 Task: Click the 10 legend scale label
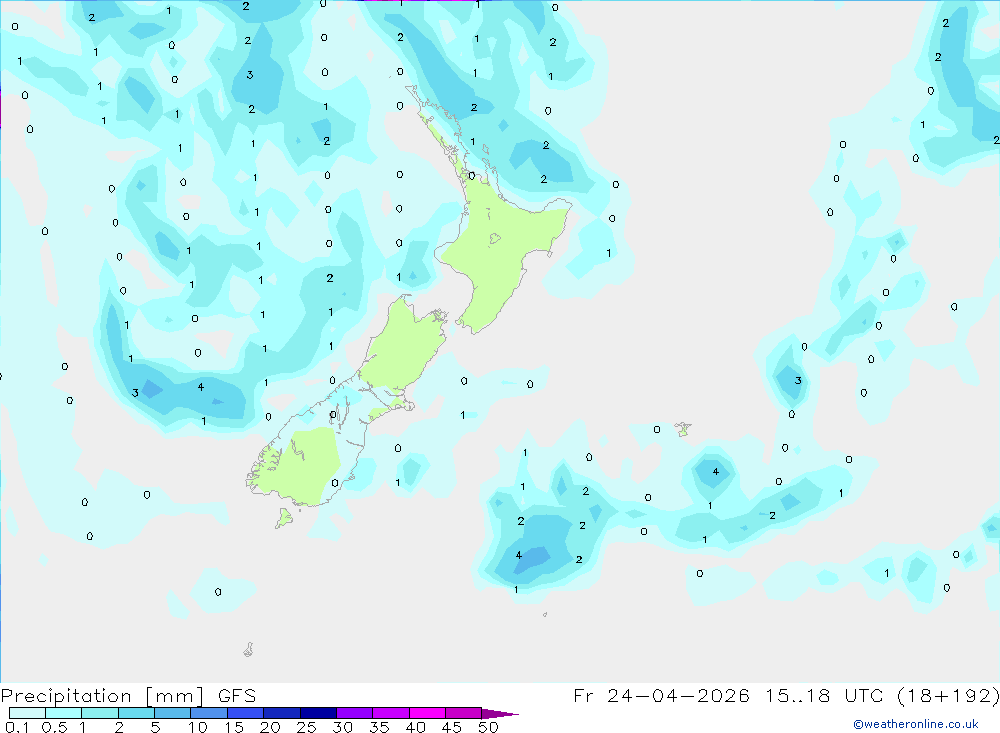[x=198, y=727]
